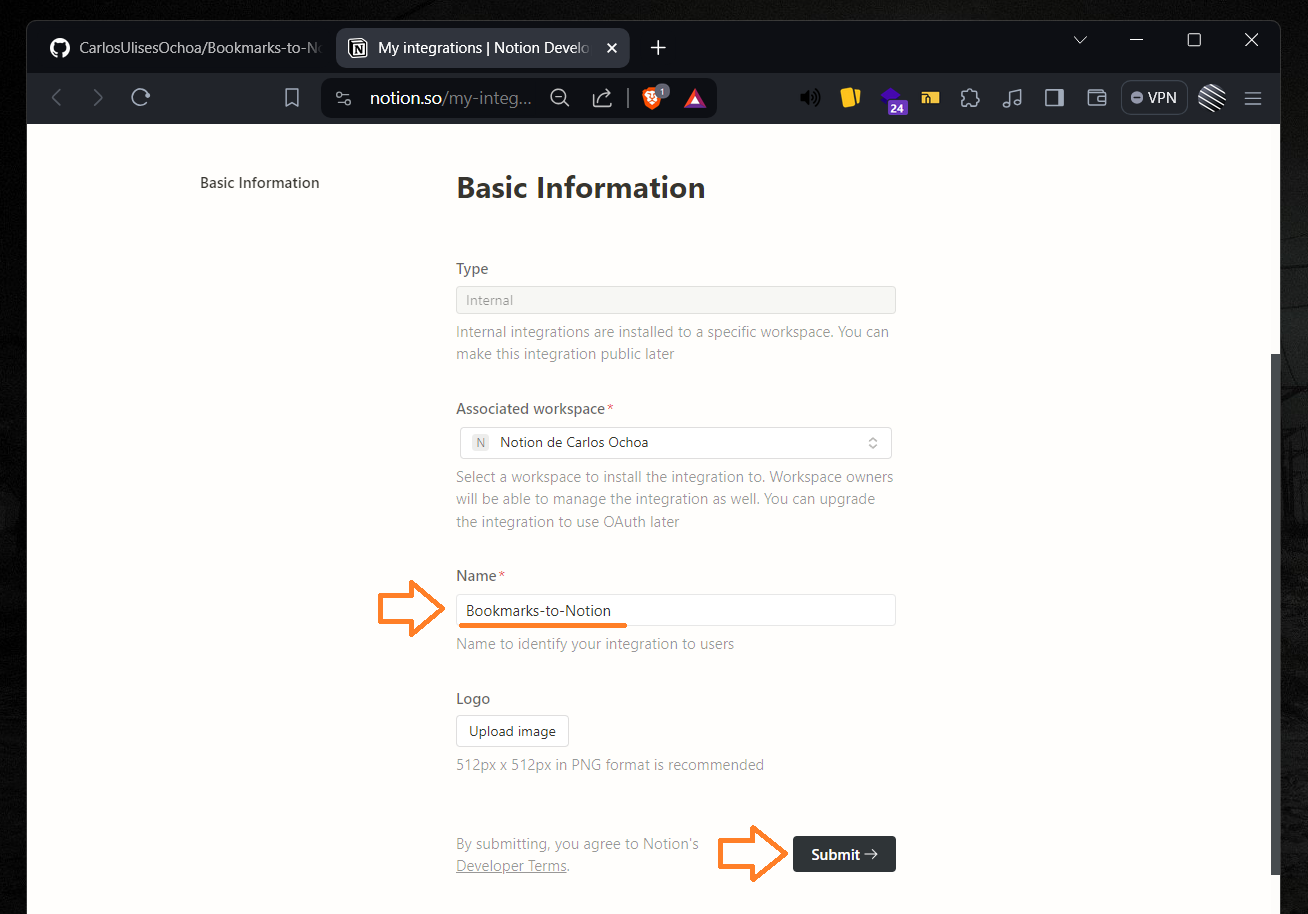
Task: Switch to the CarlosUlisesOchoa GitHub tab
Action: click(185, 48)
